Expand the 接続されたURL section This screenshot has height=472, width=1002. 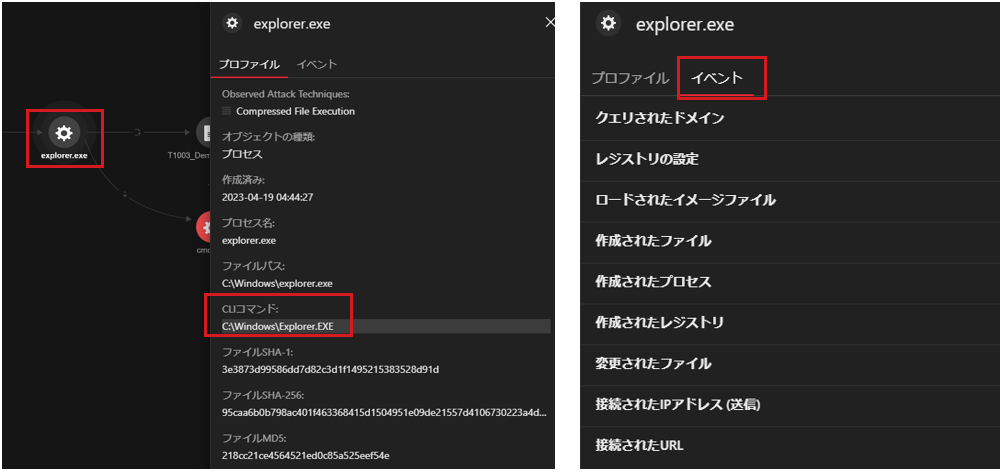click(639, 445)
